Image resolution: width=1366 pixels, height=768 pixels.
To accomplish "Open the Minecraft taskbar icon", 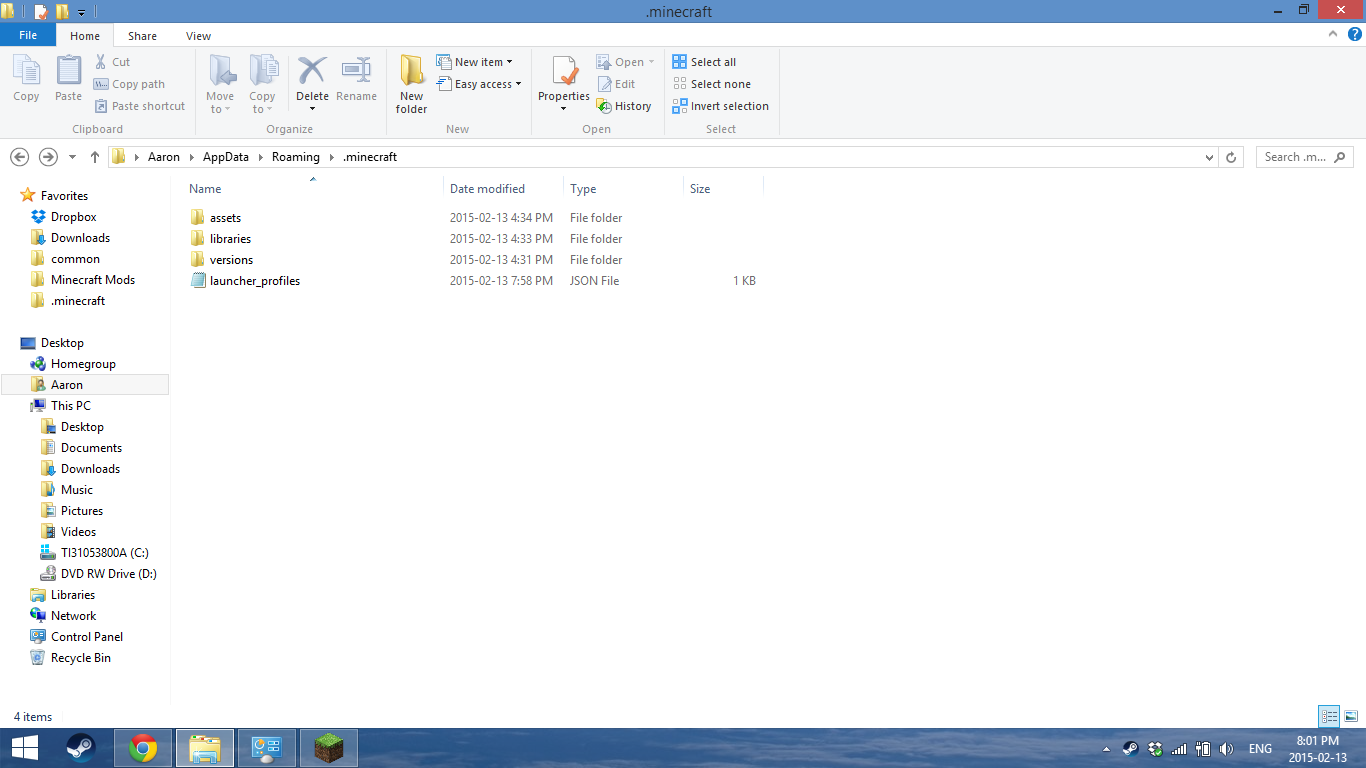I will tap(328, 748).
